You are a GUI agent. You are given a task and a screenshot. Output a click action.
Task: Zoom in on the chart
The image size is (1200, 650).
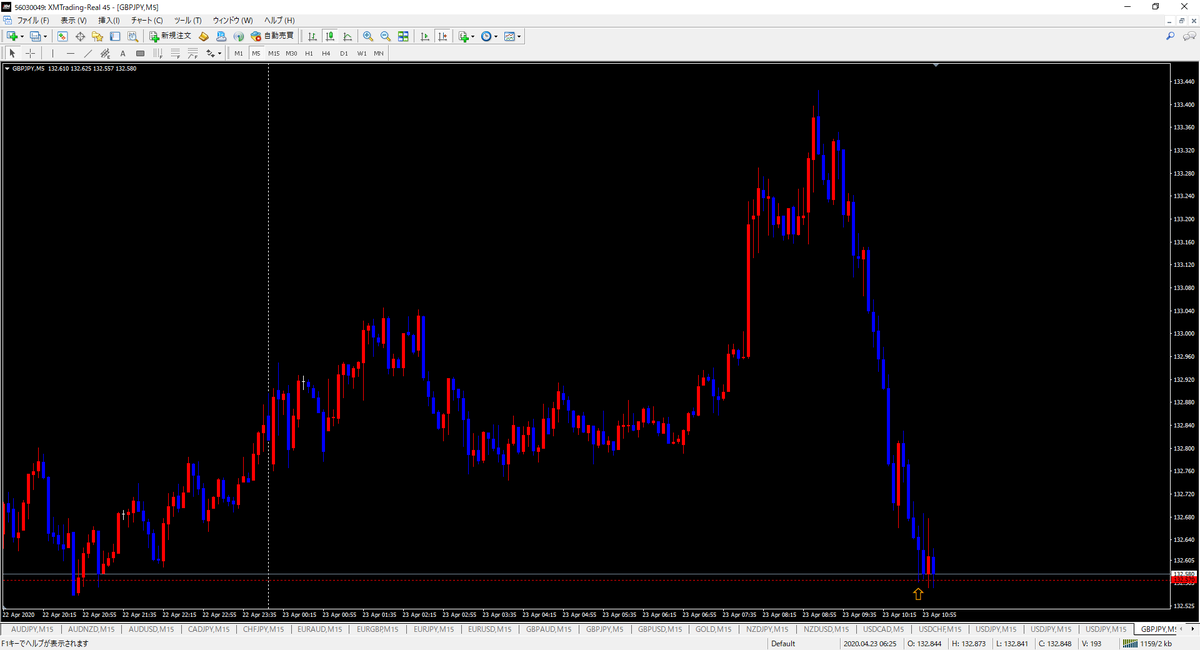click(x=368, y=36)
